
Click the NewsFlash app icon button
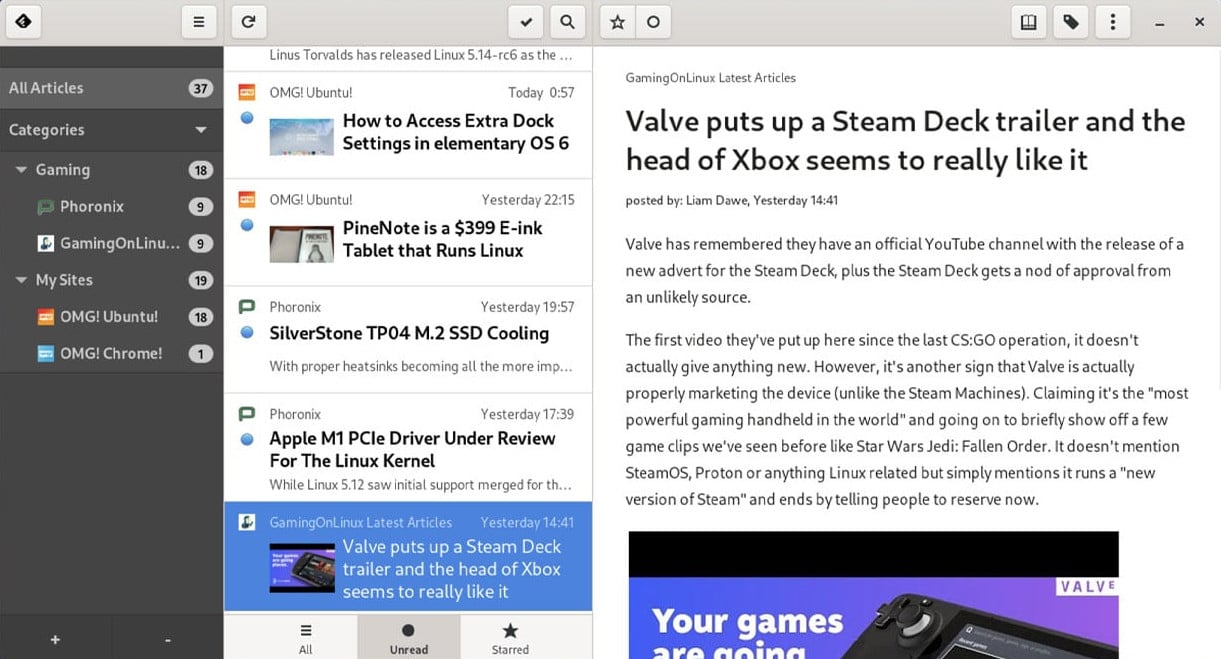pos(22,21)
